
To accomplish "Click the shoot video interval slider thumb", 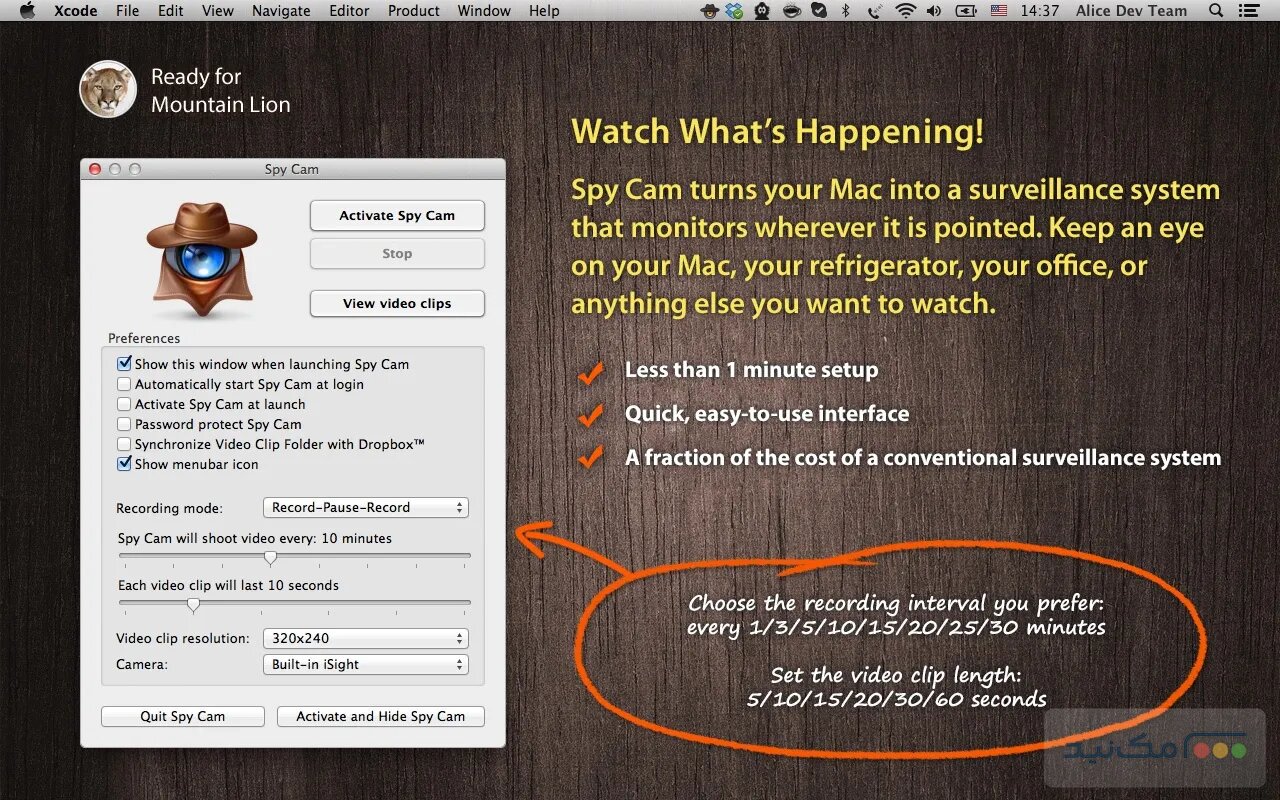I will [270, 557].
